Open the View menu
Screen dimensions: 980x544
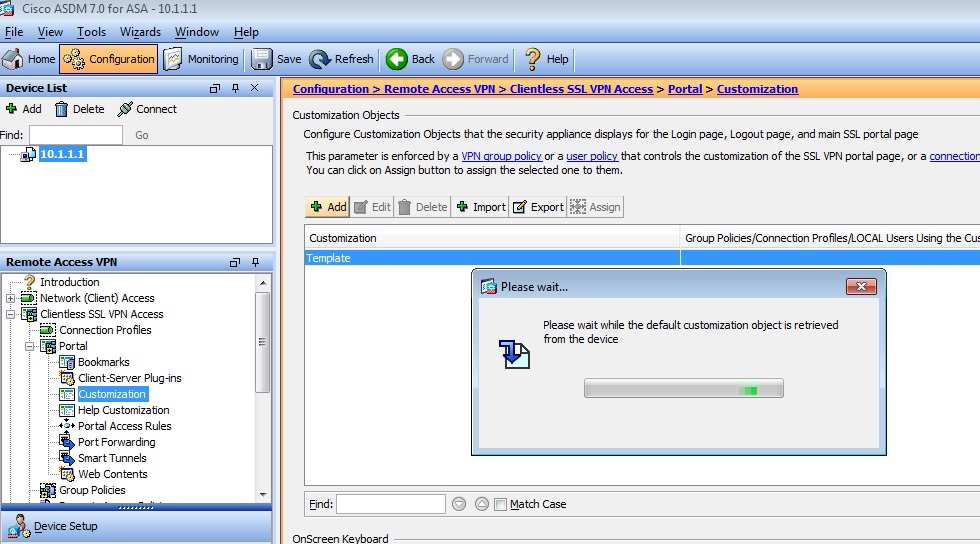pyautogui.click(x=50, y=32)
